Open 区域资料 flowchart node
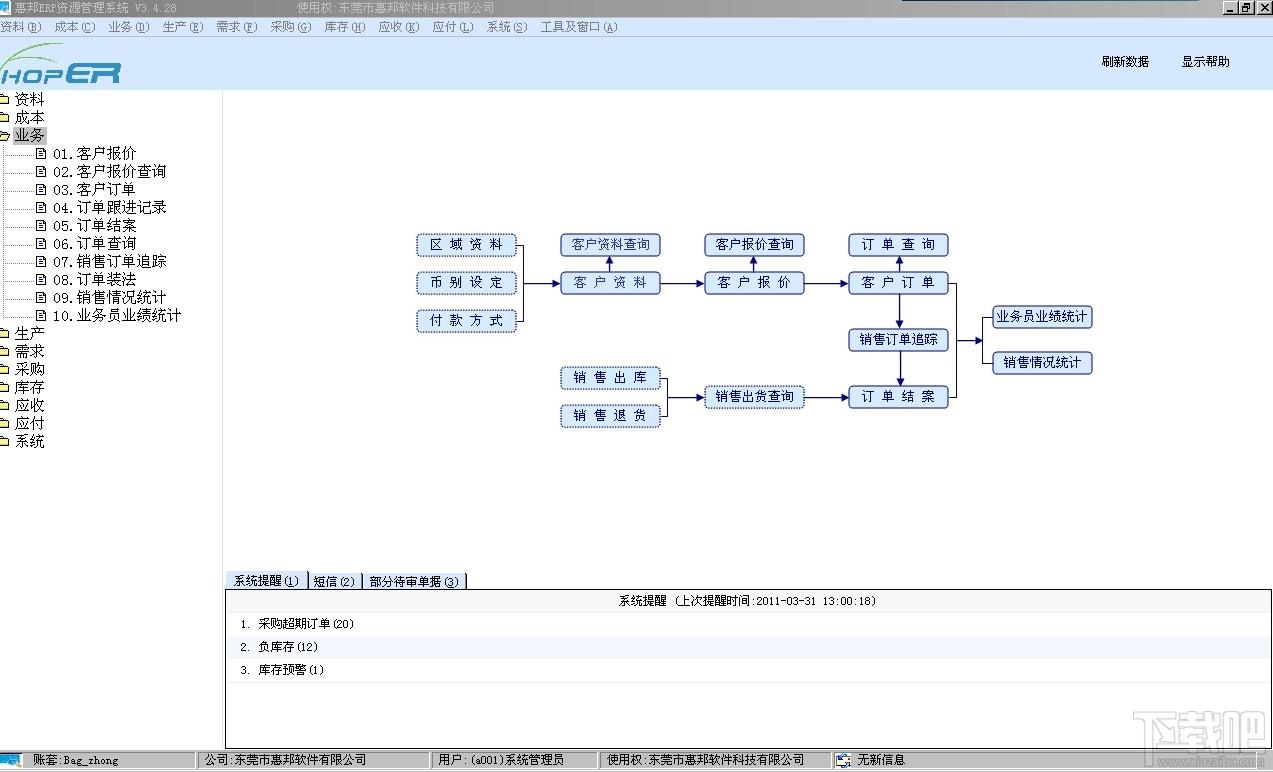This screenshot has width=1273, height=772. 467,245
